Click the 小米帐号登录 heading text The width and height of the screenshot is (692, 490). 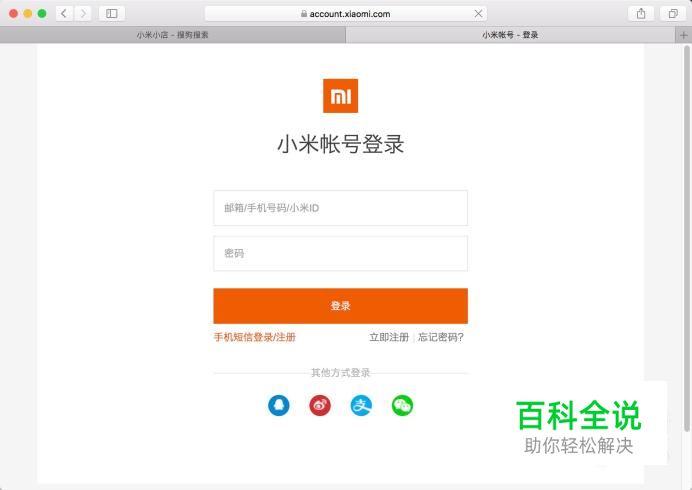coord(340,144)
